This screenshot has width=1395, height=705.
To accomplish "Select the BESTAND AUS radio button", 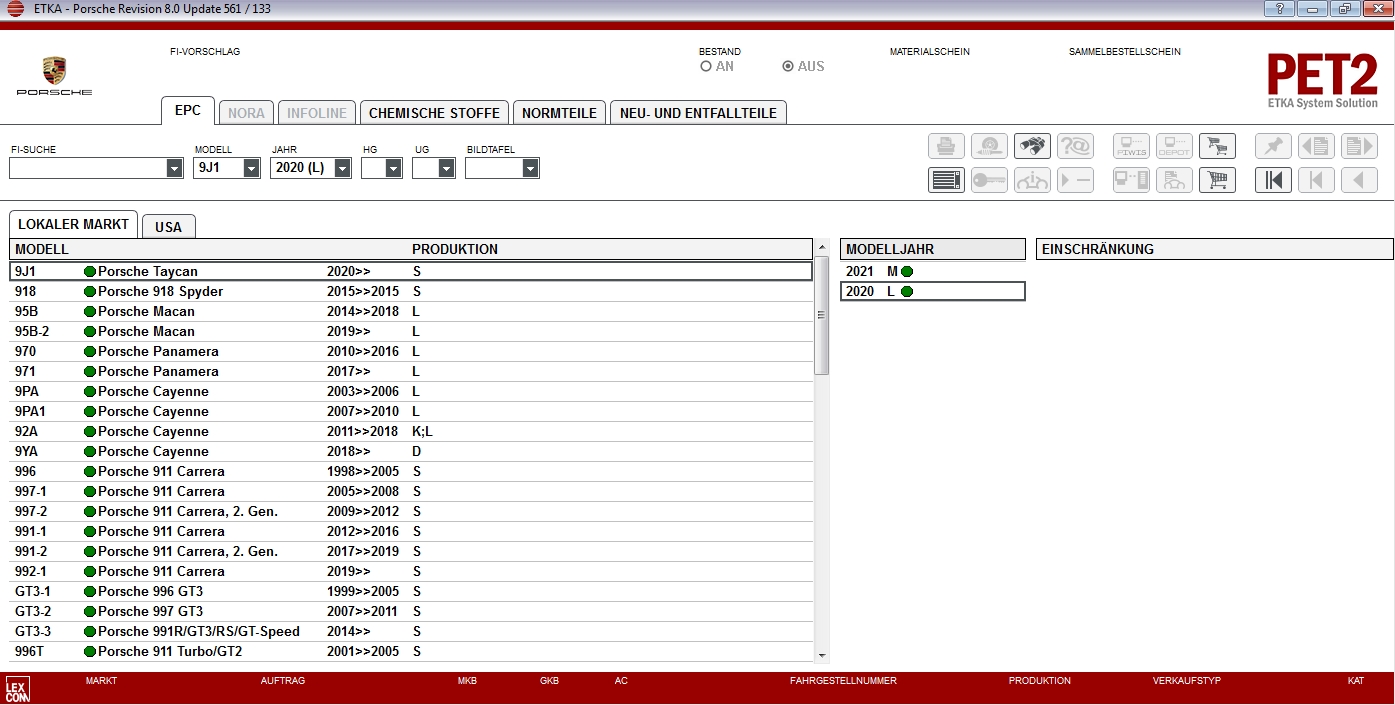I will 788,66.
